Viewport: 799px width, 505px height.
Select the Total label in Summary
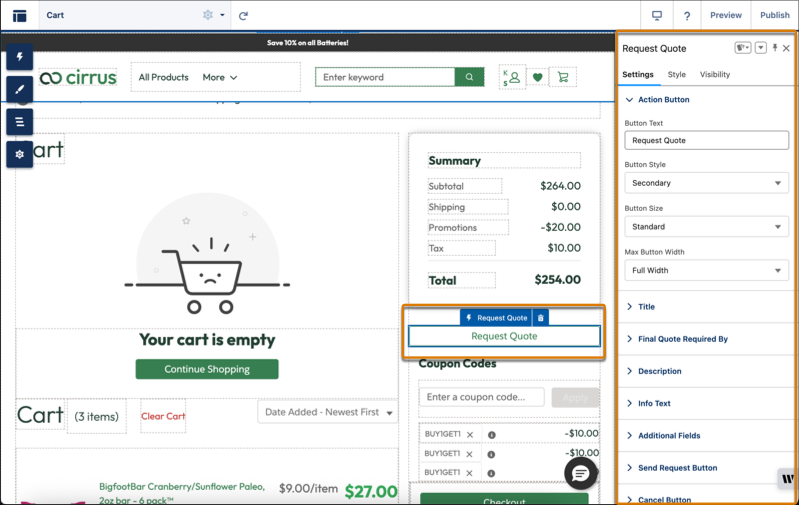point(442,280)
